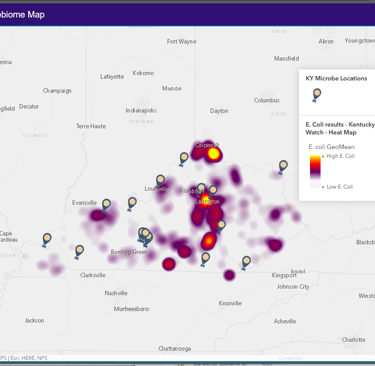Click the Bowling Green city label

(129, 252)
